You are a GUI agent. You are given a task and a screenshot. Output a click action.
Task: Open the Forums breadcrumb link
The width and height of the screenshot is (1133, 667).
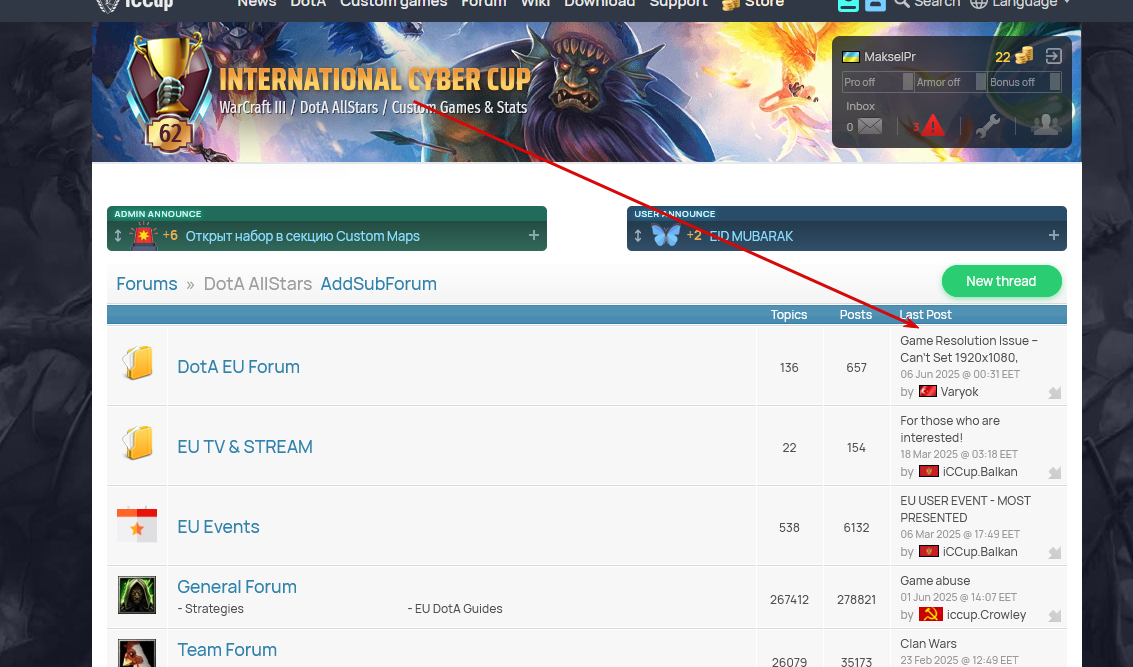pos(147,283)
